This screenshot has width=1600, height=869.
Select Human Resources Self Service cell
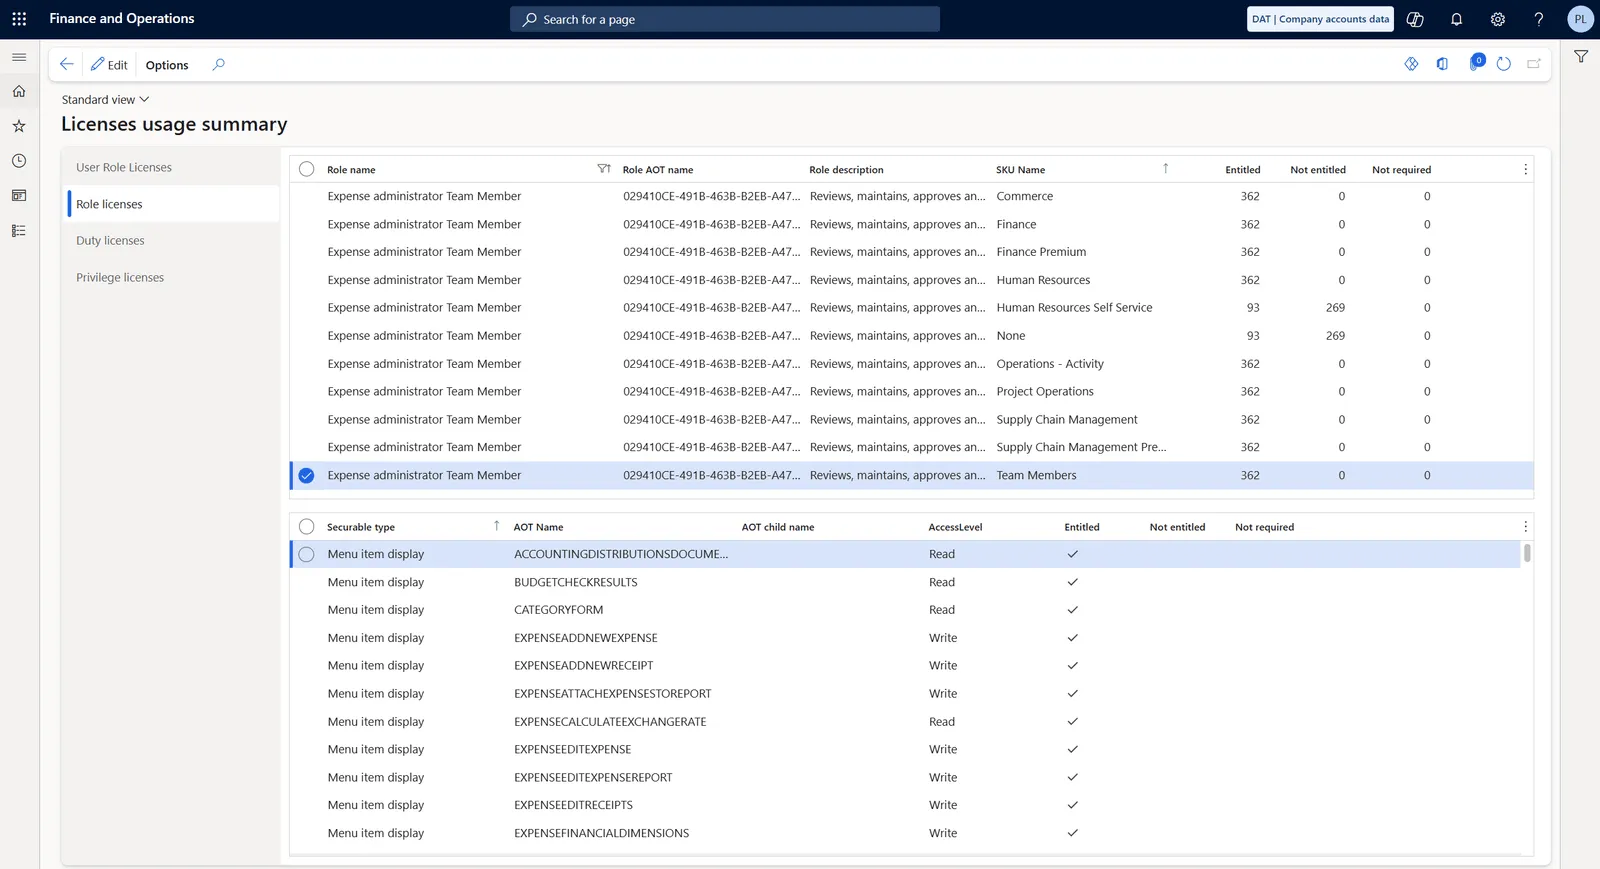coord(1074,308)
